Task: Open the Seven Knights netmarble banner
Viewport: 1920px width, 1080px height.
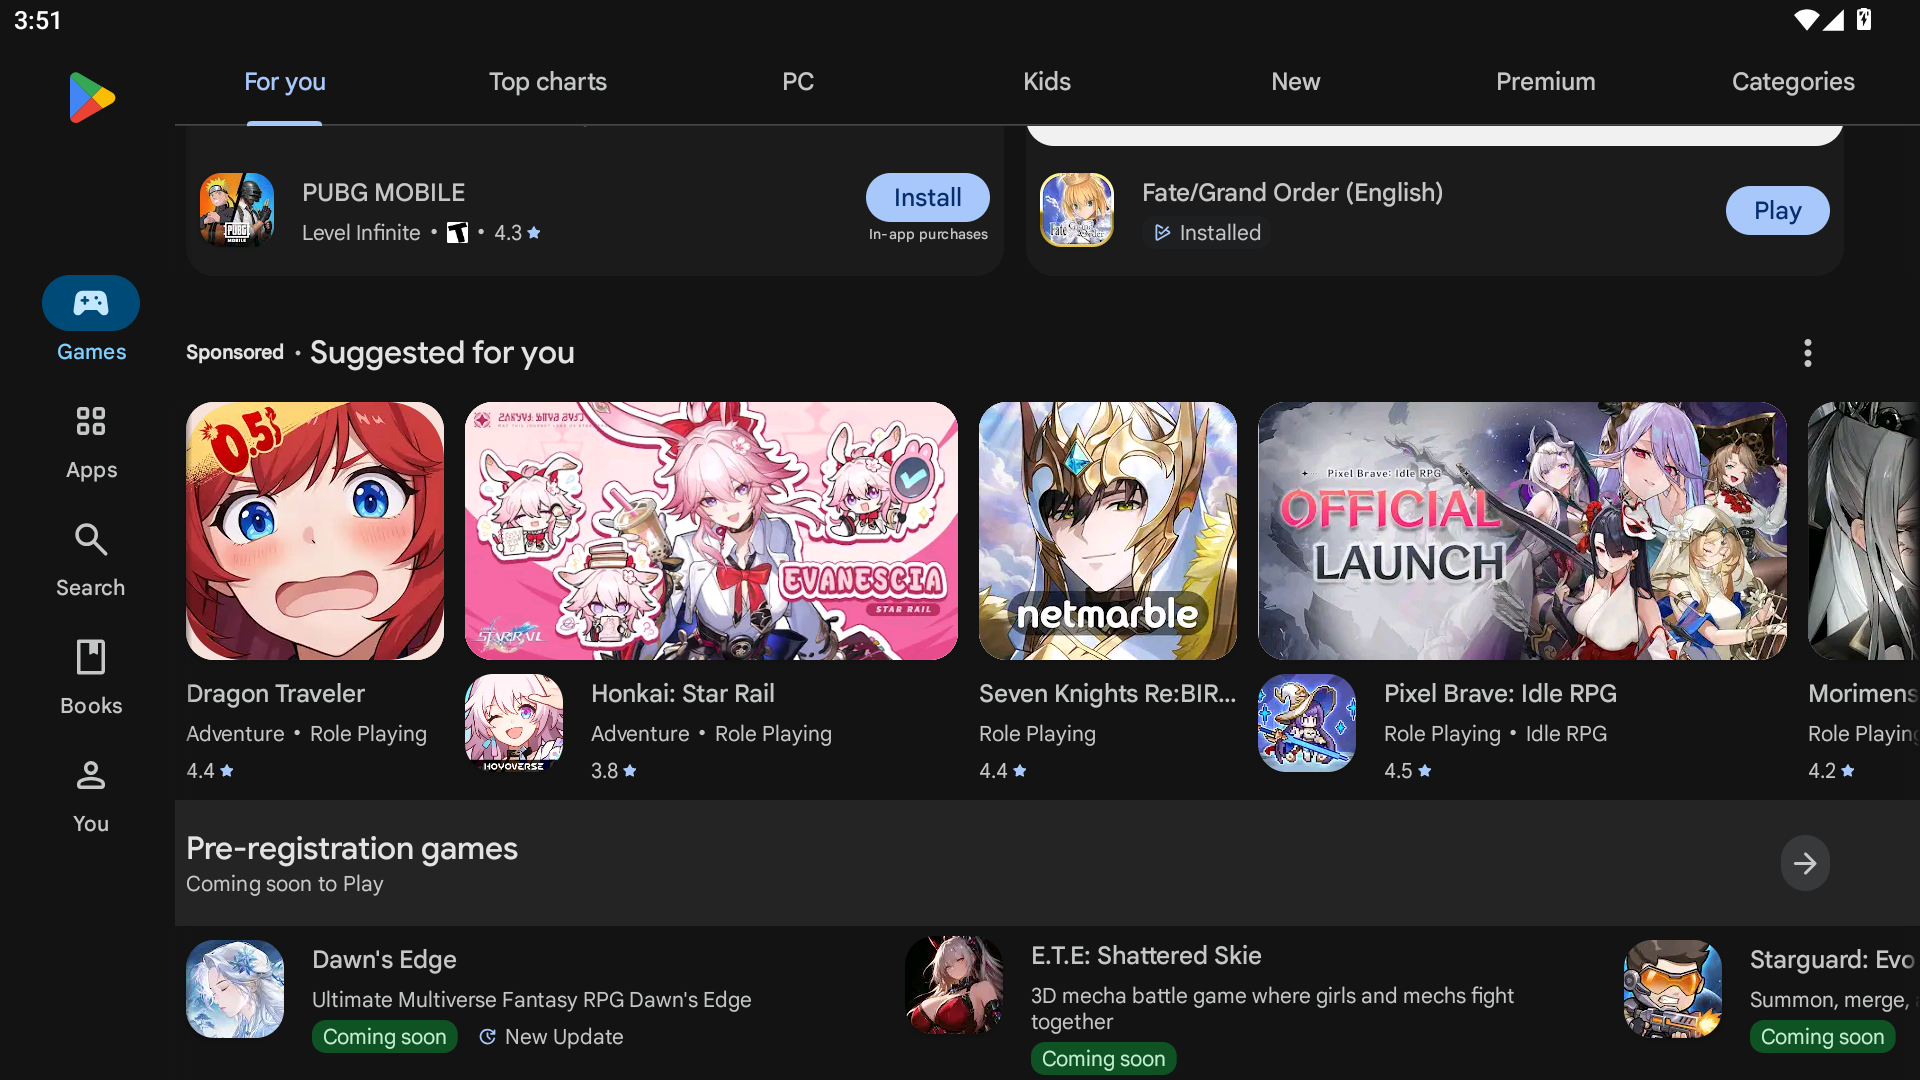Action: 1108,531
